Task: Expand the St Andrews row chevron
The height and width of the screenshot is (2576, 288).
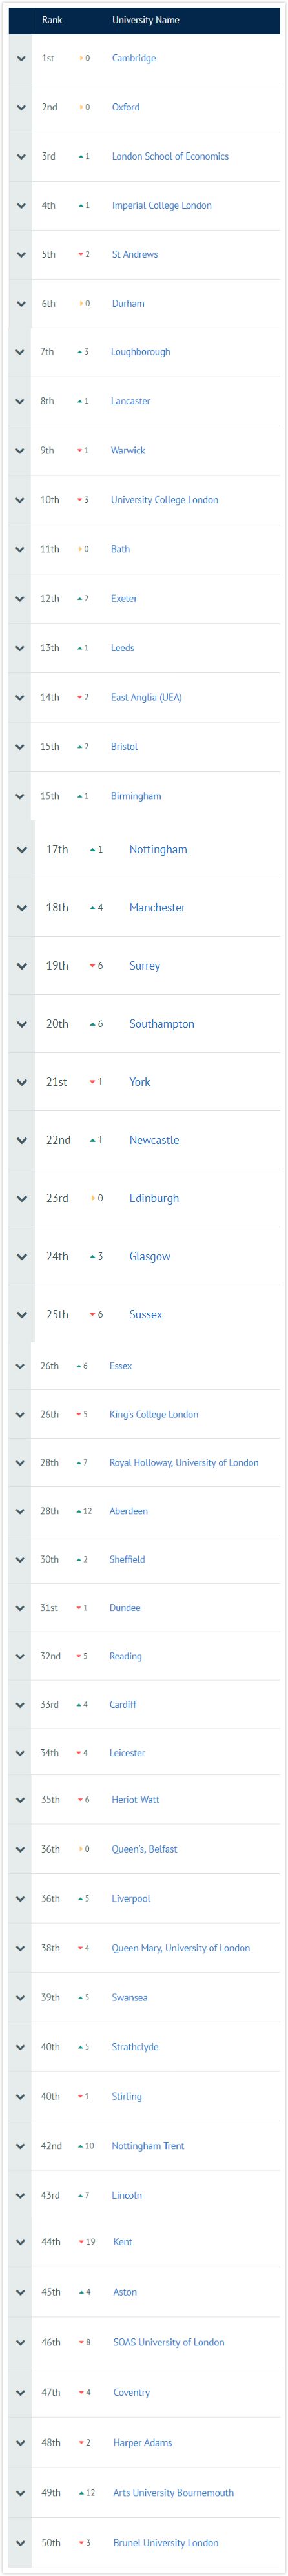Action: pos(21,254)
